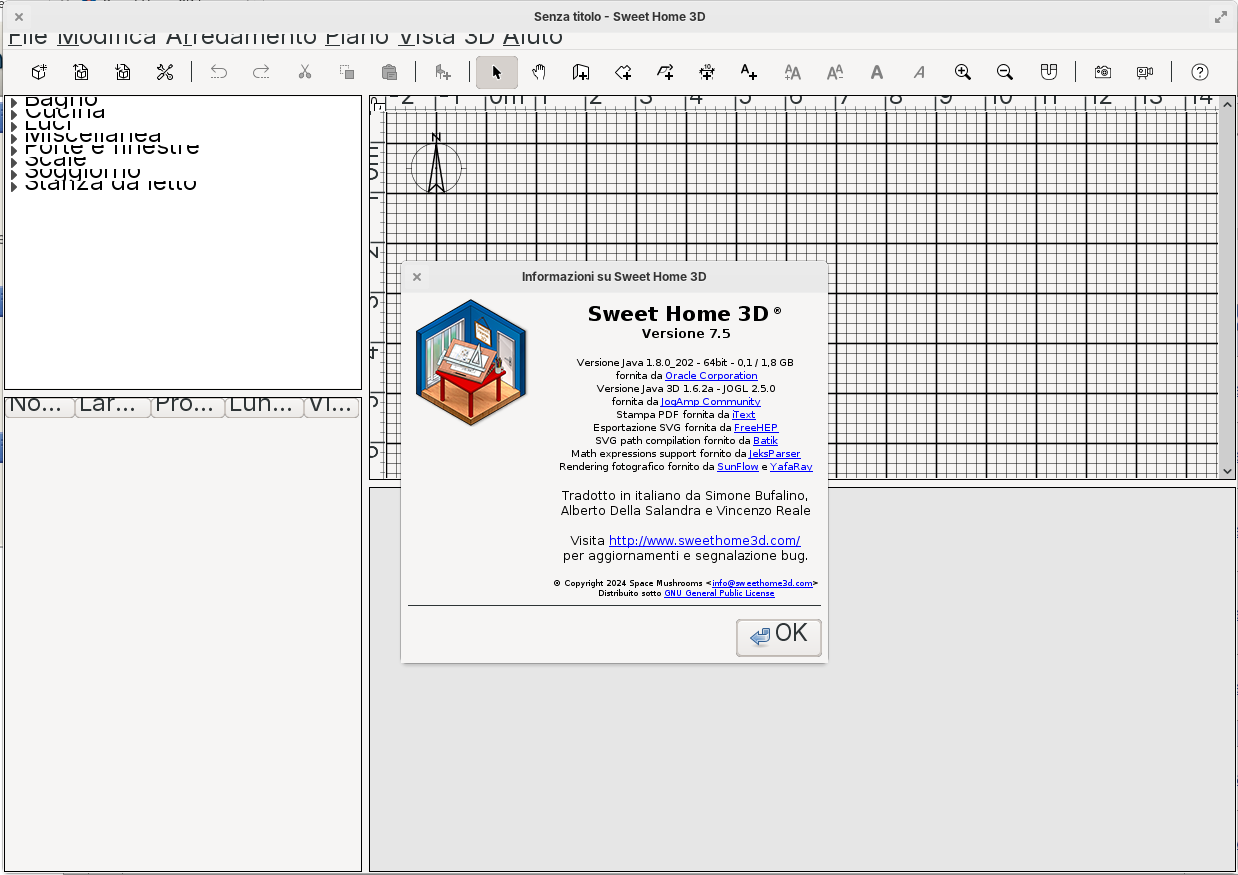Image resolution: width=1238 pixels, height=875 pixels.
Task: Activate the Pan hand tool
Action: [539, 72]
